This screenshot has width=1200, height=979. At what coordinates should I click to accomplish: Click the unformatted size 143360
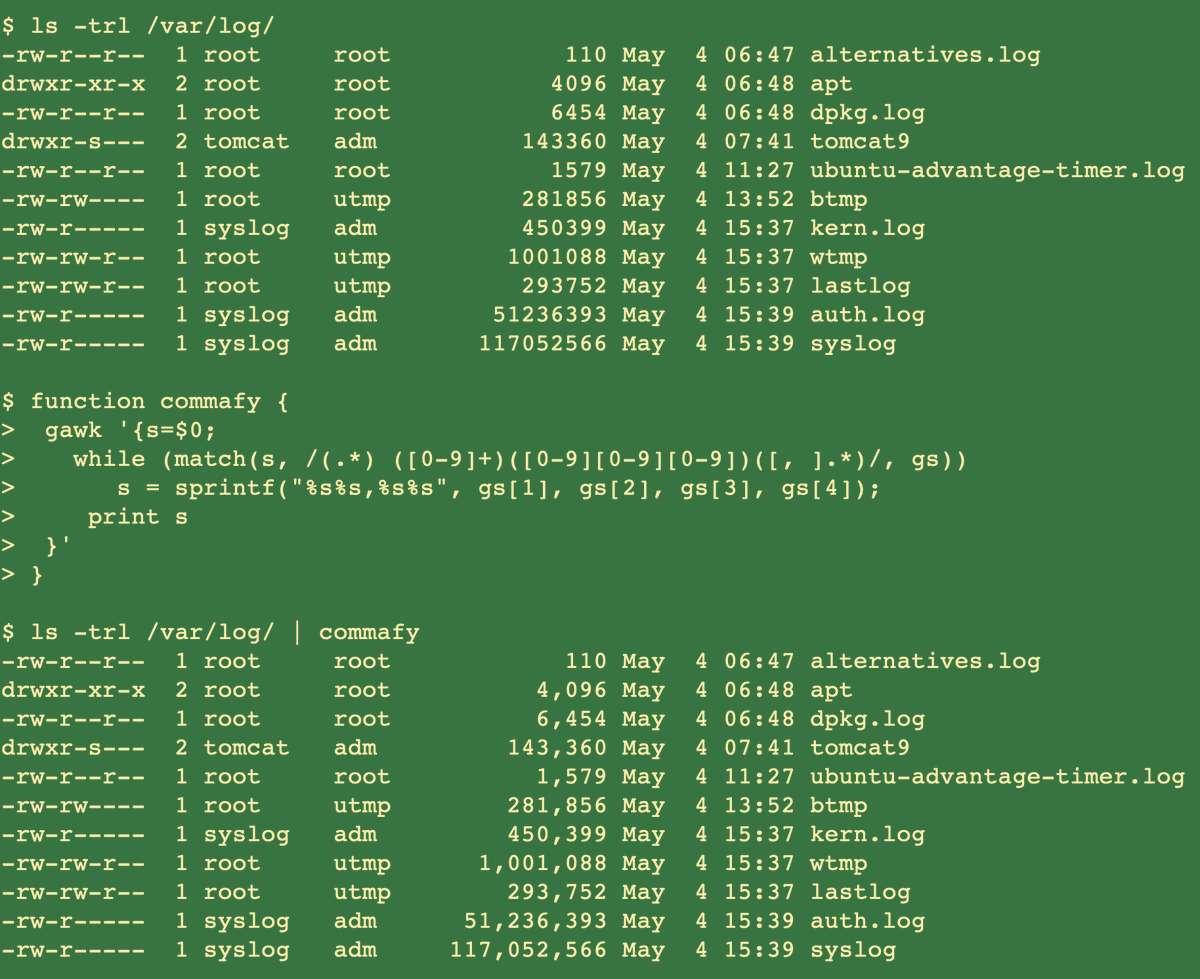[x=564, y=141]
